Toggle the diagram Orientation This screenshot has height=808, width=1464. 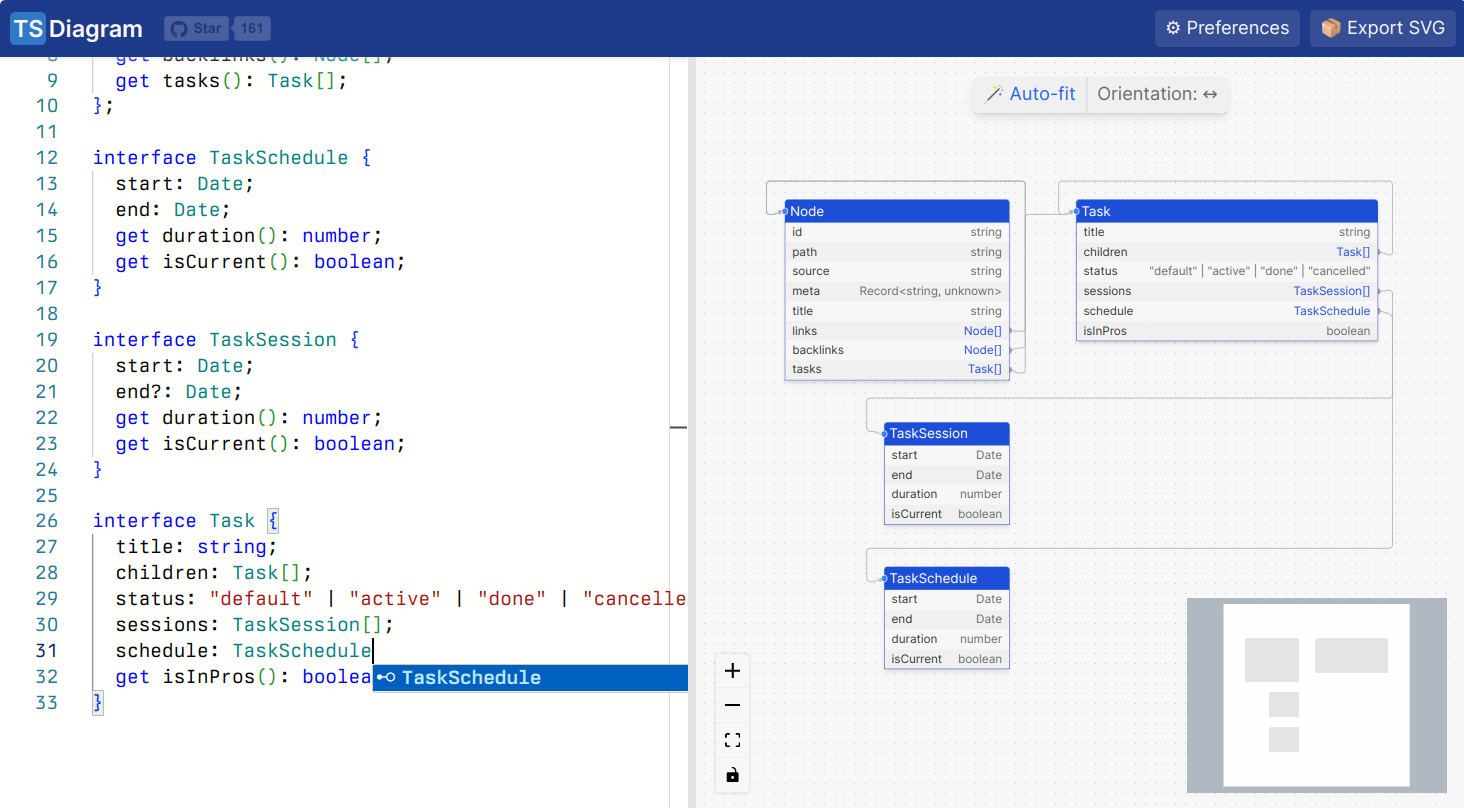pos(1157,94)
